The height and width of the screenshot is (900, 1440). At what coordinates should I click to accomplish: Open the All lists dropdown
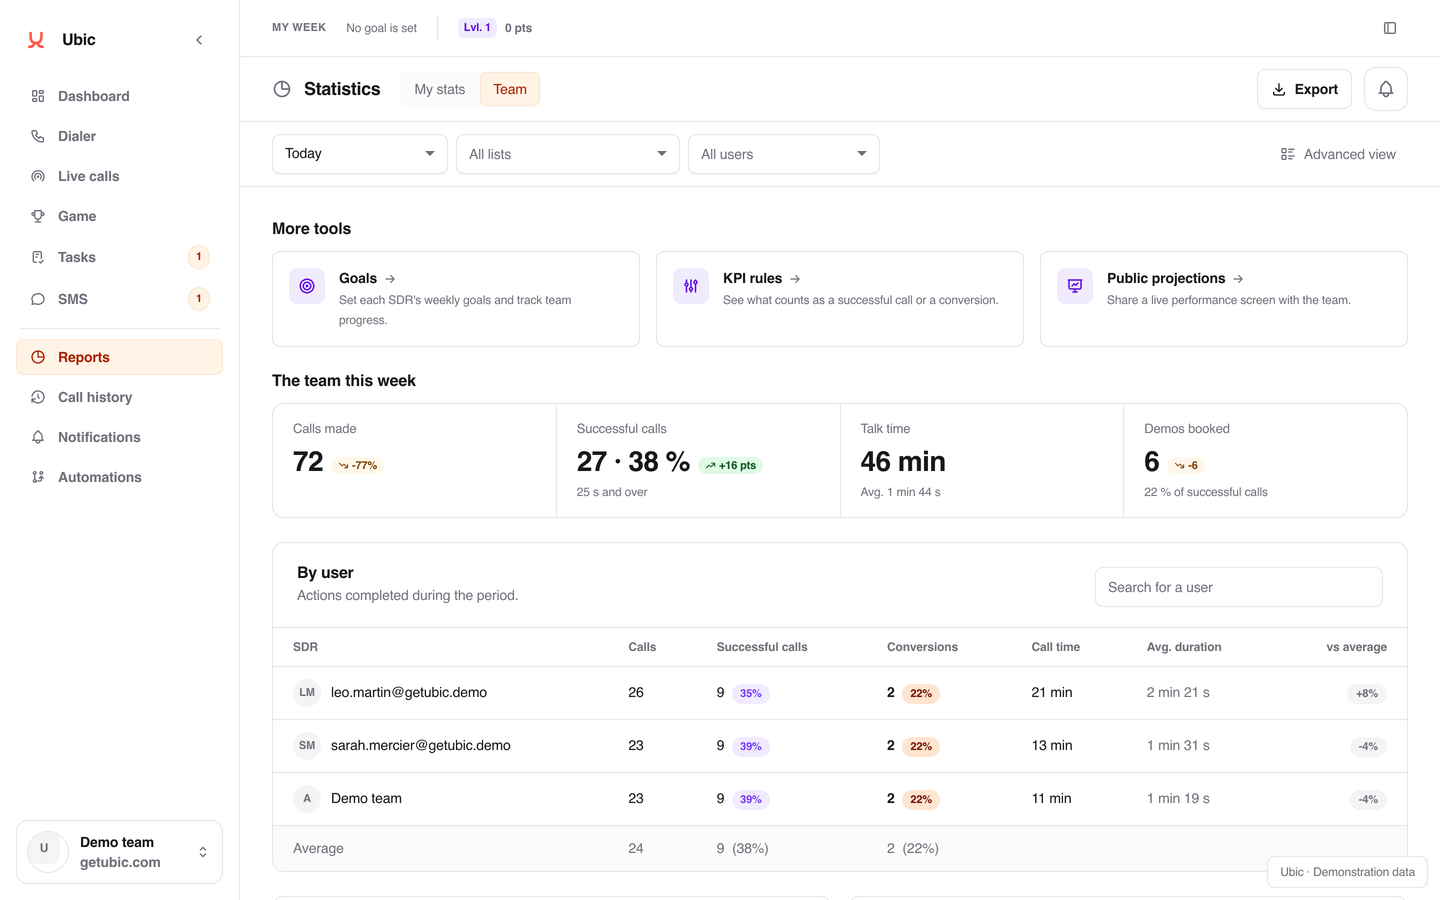568,154
